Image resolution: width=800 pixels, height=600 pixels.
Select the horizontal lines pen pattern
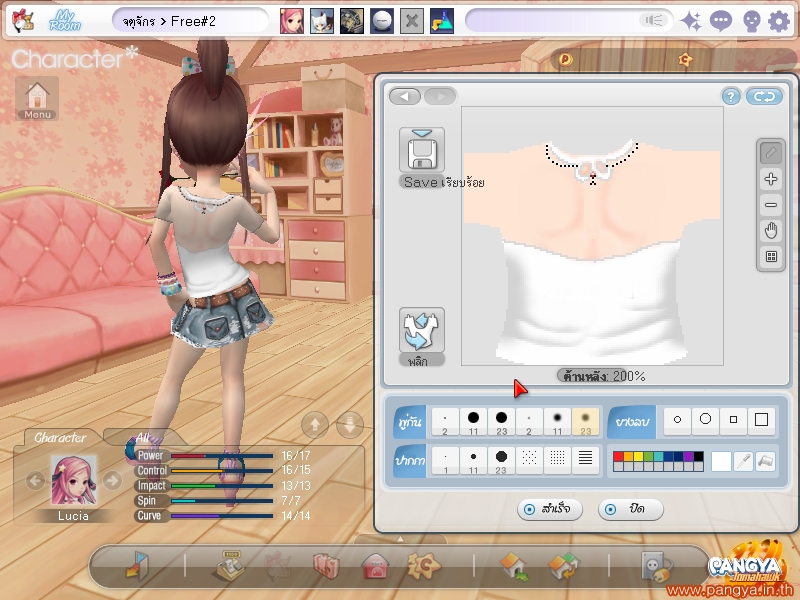585,461
